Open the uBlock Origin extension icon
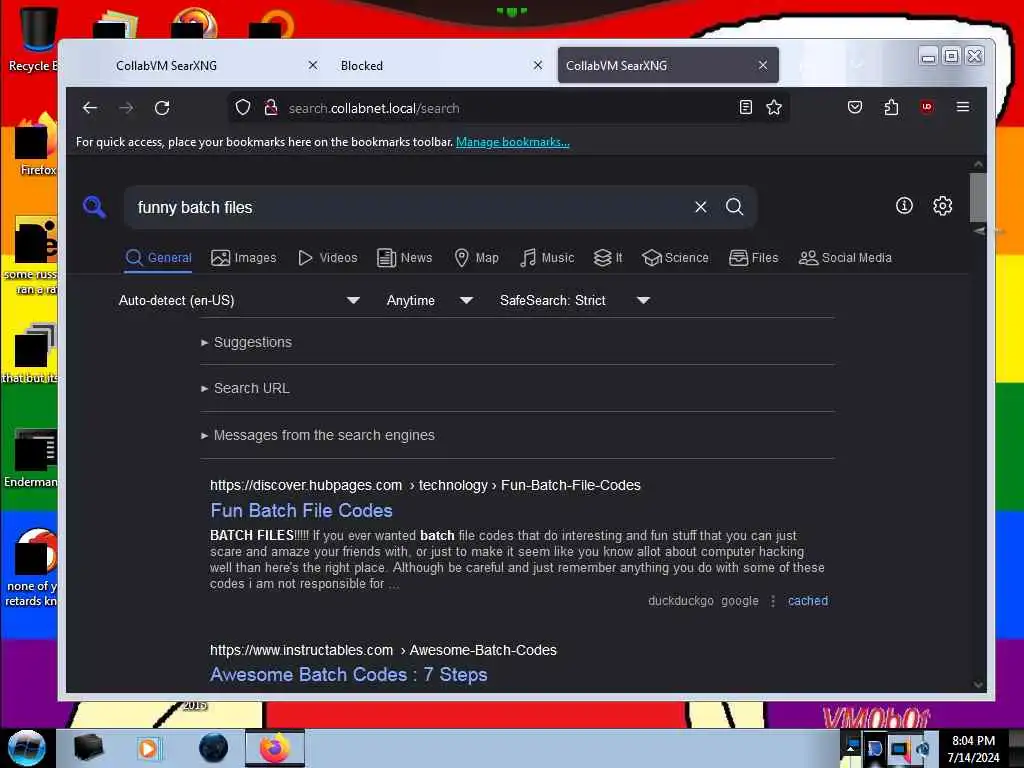 (927, 108)
